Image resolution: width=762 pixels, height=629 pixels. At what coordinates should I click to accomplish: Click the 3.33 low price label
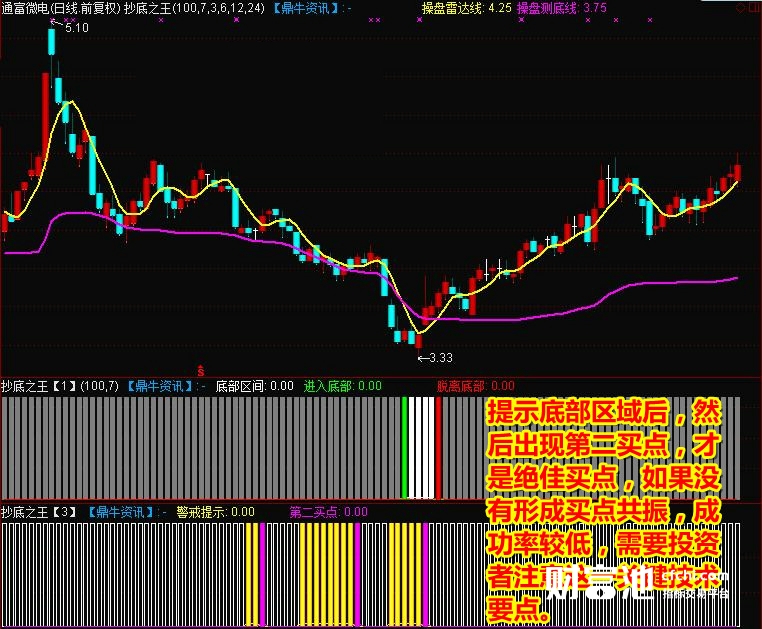pos(441,358)
